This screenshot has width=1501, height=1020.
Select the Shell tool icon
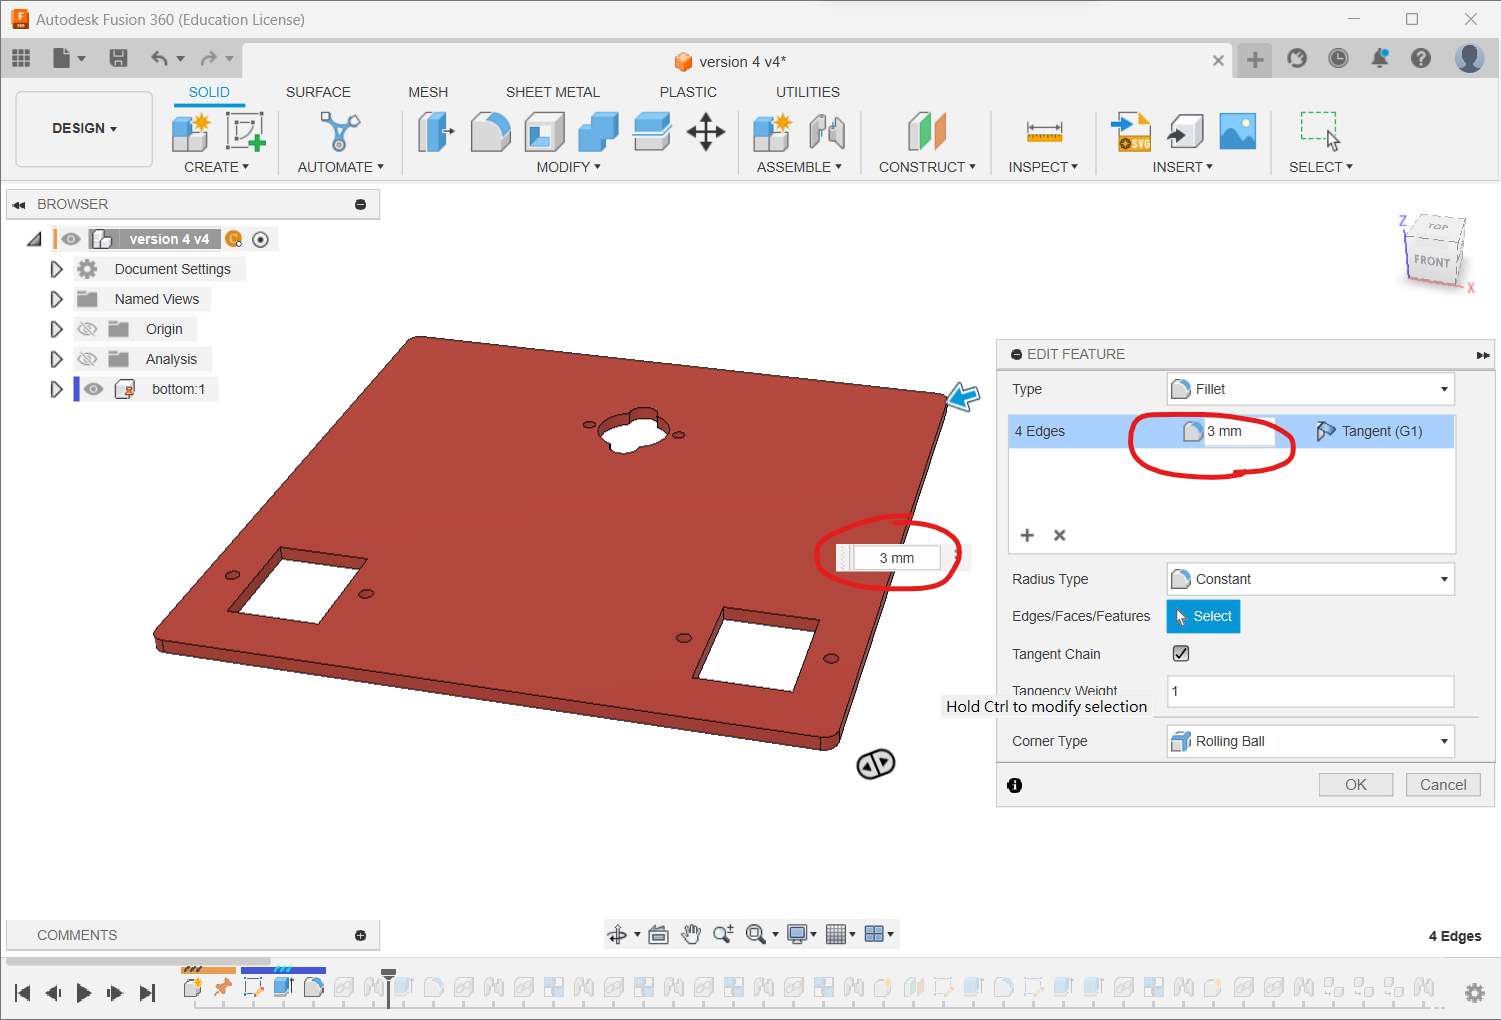coord(544,132)
